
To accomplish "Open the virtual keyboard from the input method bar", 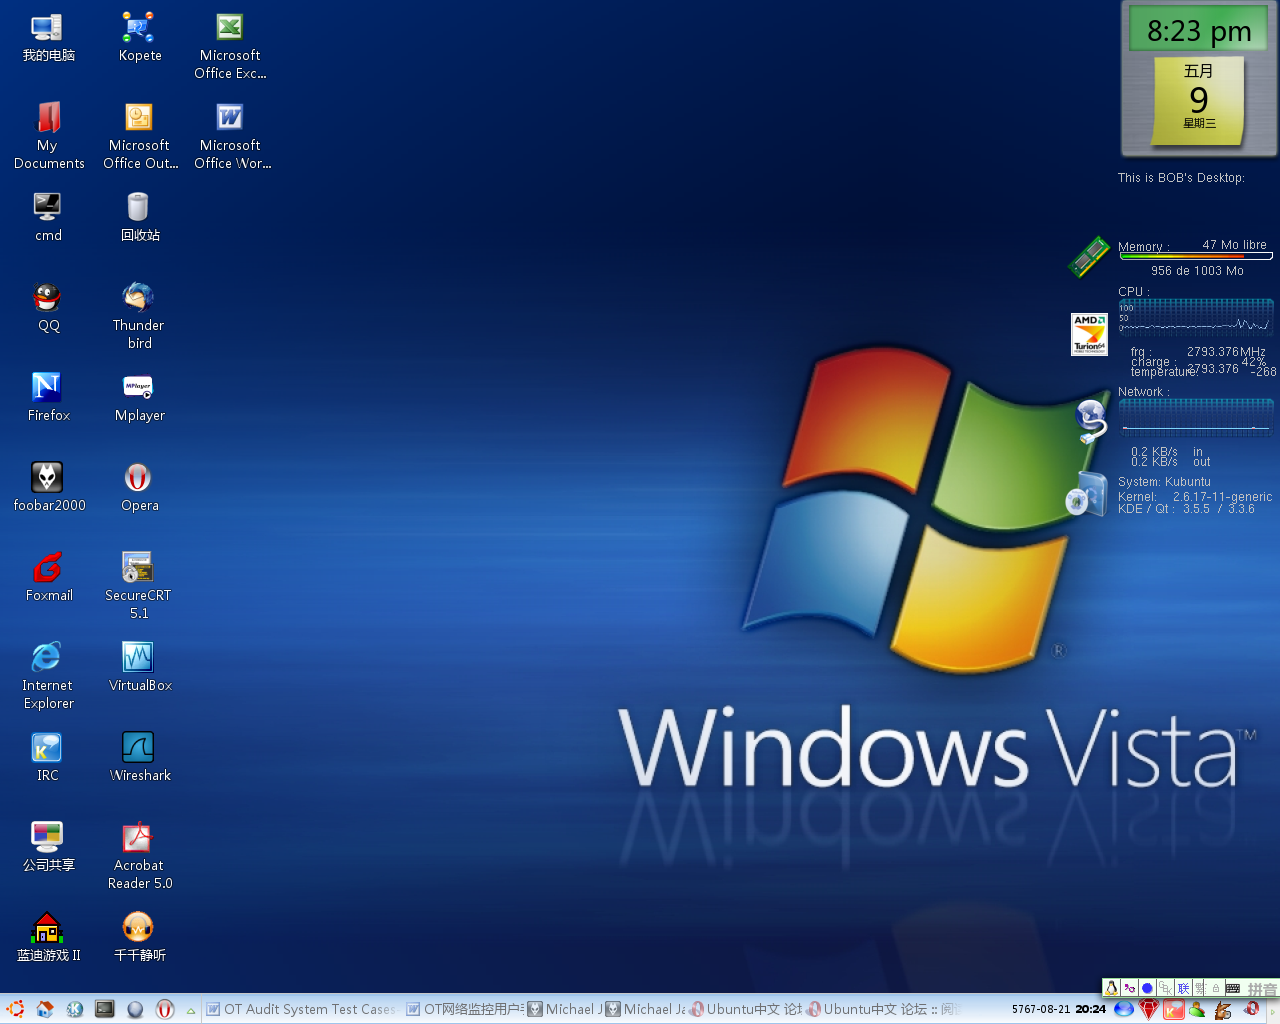I will pos(1233,988).
